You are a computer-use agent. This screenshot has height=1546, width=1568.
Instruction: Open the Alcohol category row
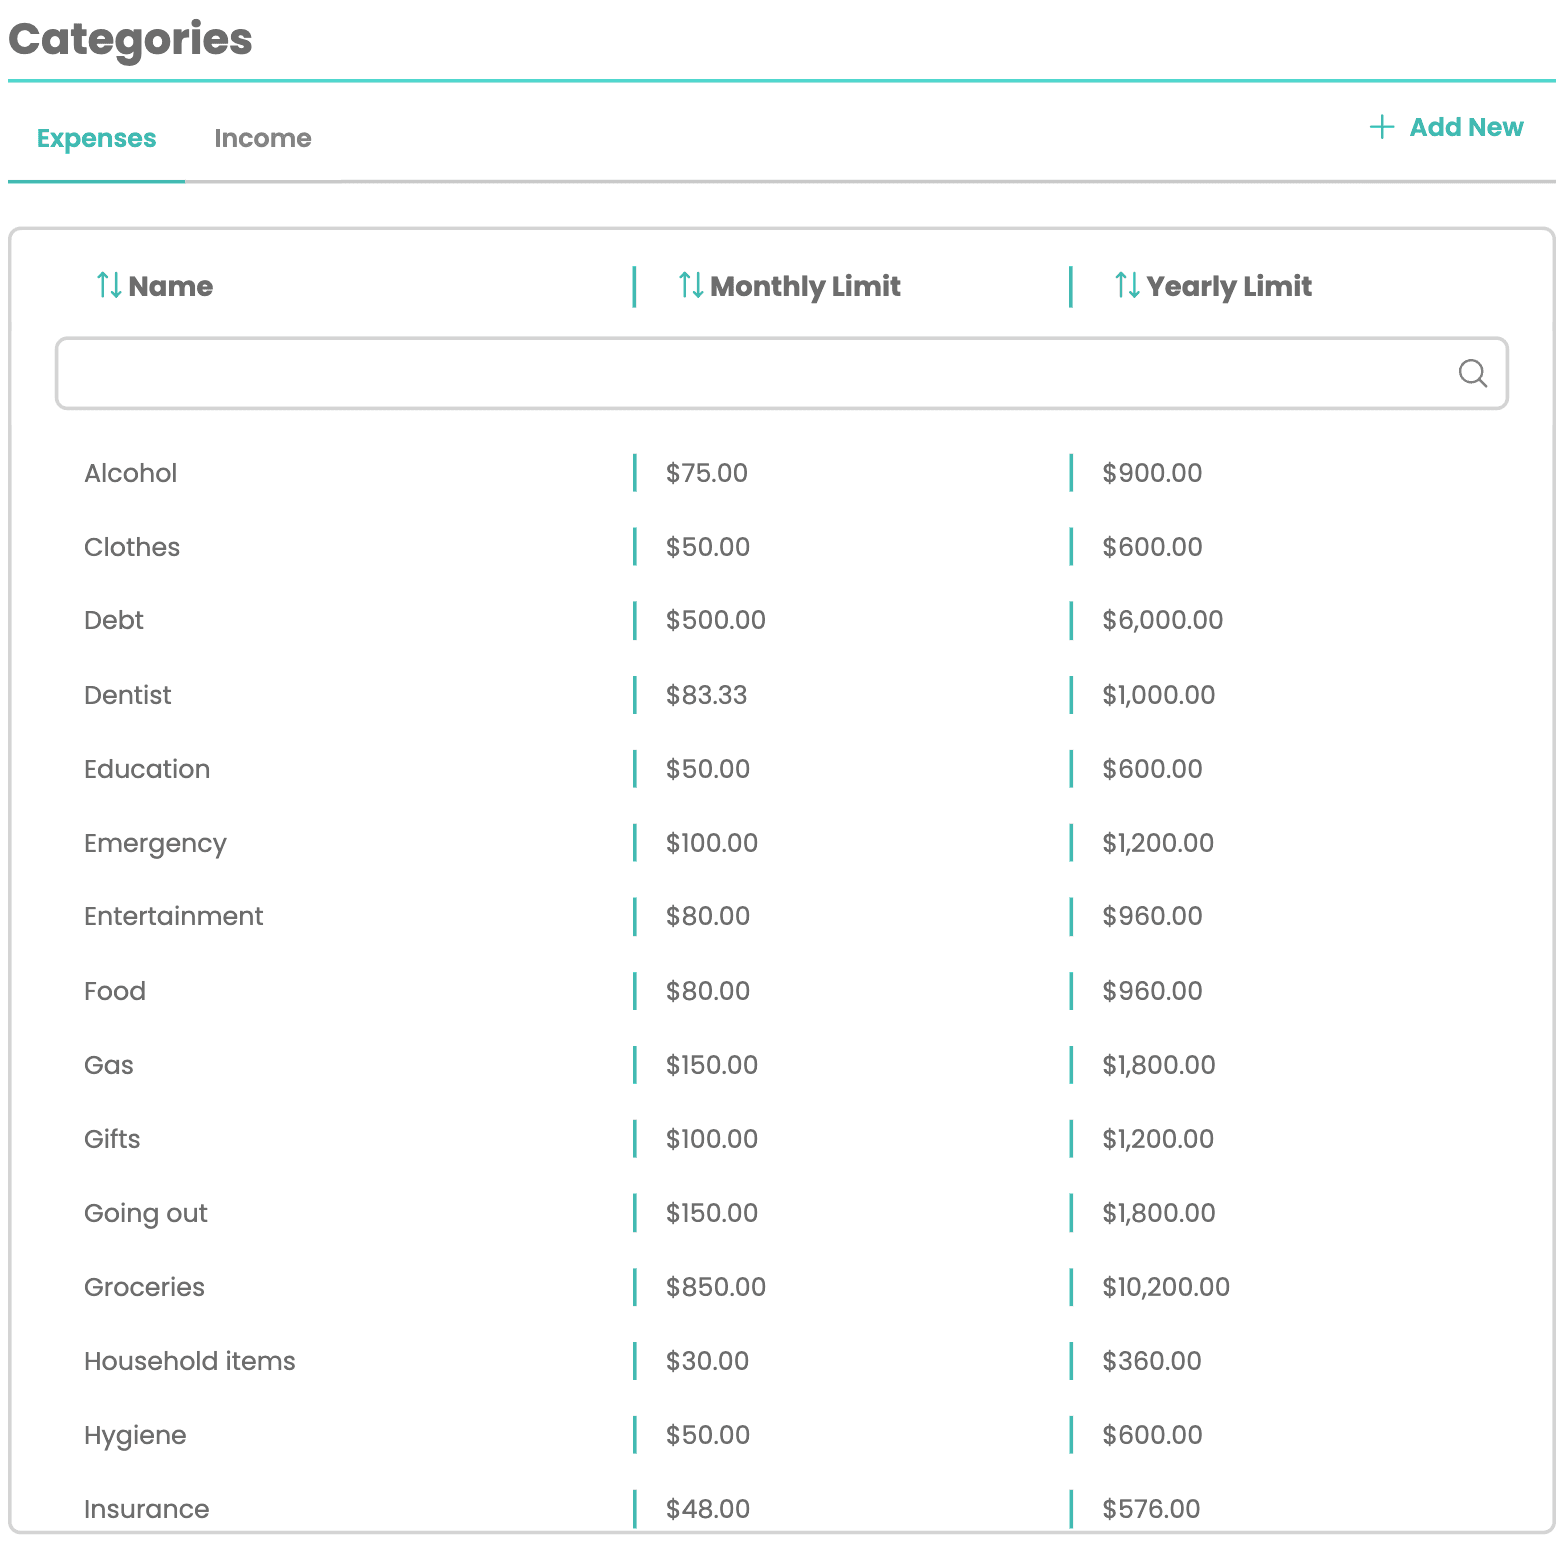click(131, 473)
